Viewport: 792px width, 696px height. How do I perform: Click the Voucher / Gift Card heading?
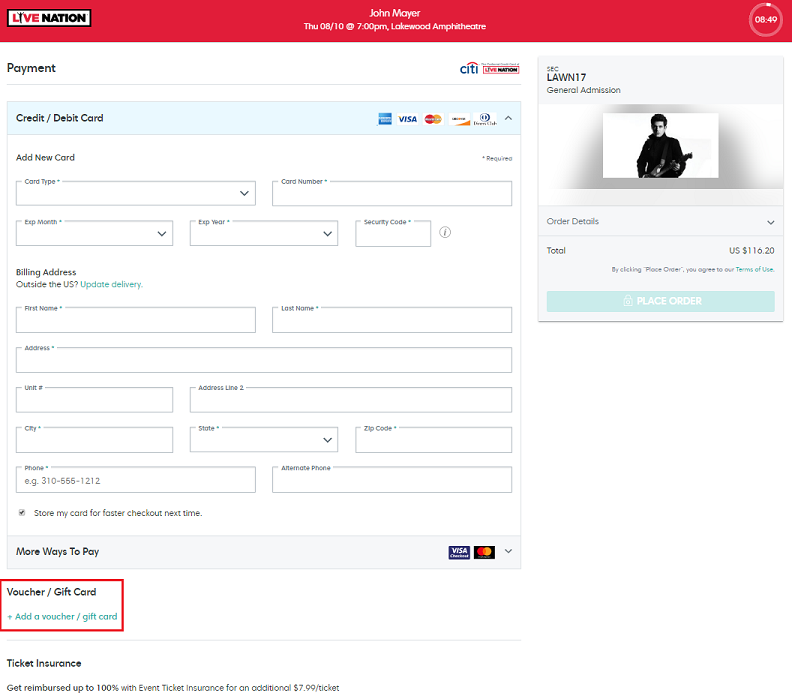point(52,592)
